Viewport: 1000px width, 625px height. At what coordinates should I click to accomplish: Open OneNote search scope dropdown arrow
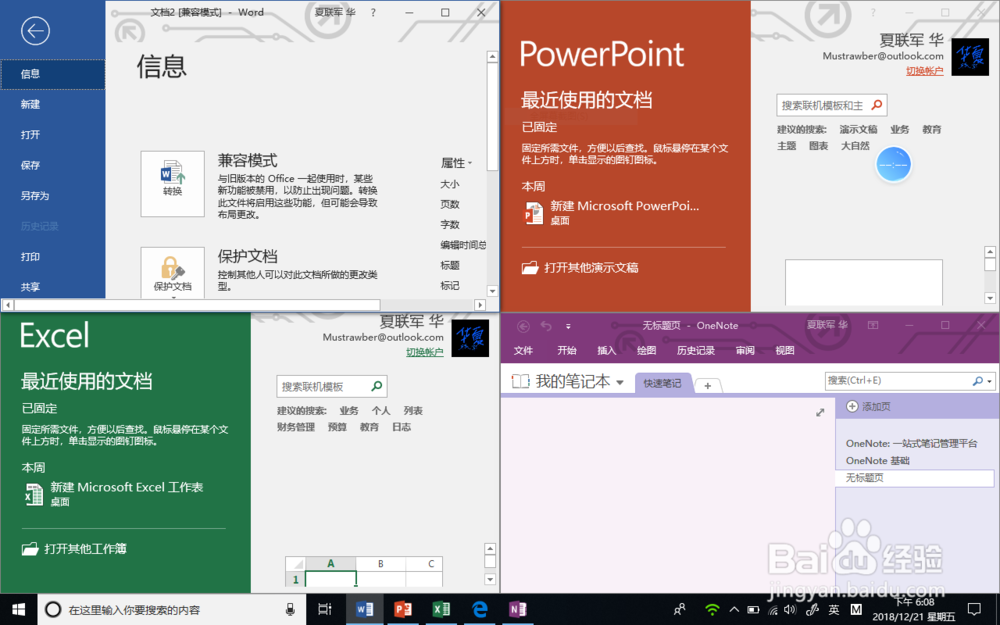coord(989,381)
